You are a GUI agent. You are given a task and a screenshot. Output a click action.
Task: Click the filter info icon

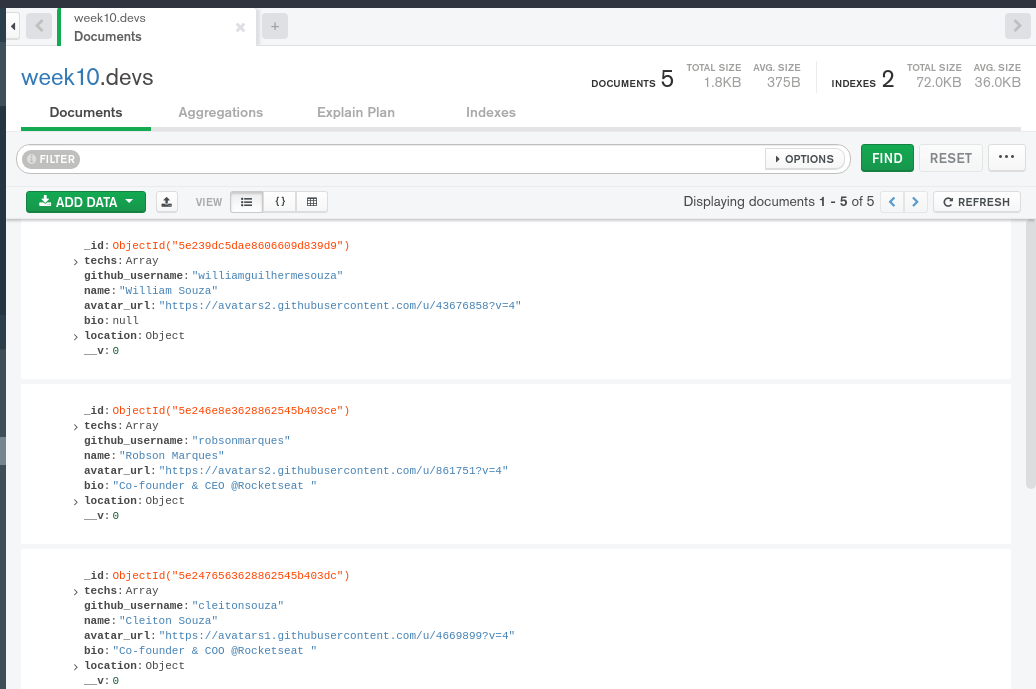[31, 159]
